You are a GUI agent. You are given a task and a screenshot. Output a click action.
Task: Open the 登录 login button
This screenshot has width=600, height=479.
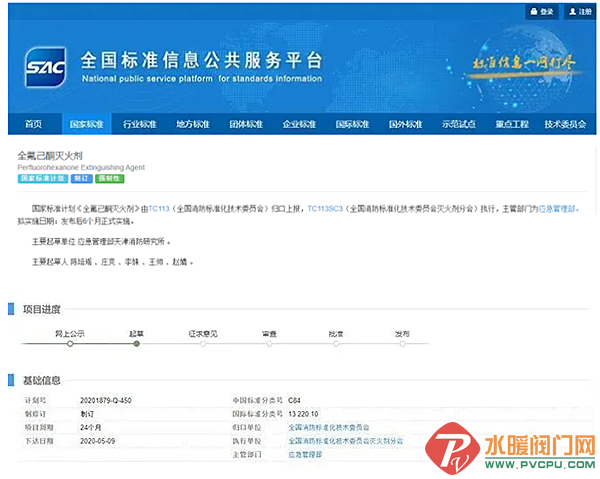pos(542,11)
